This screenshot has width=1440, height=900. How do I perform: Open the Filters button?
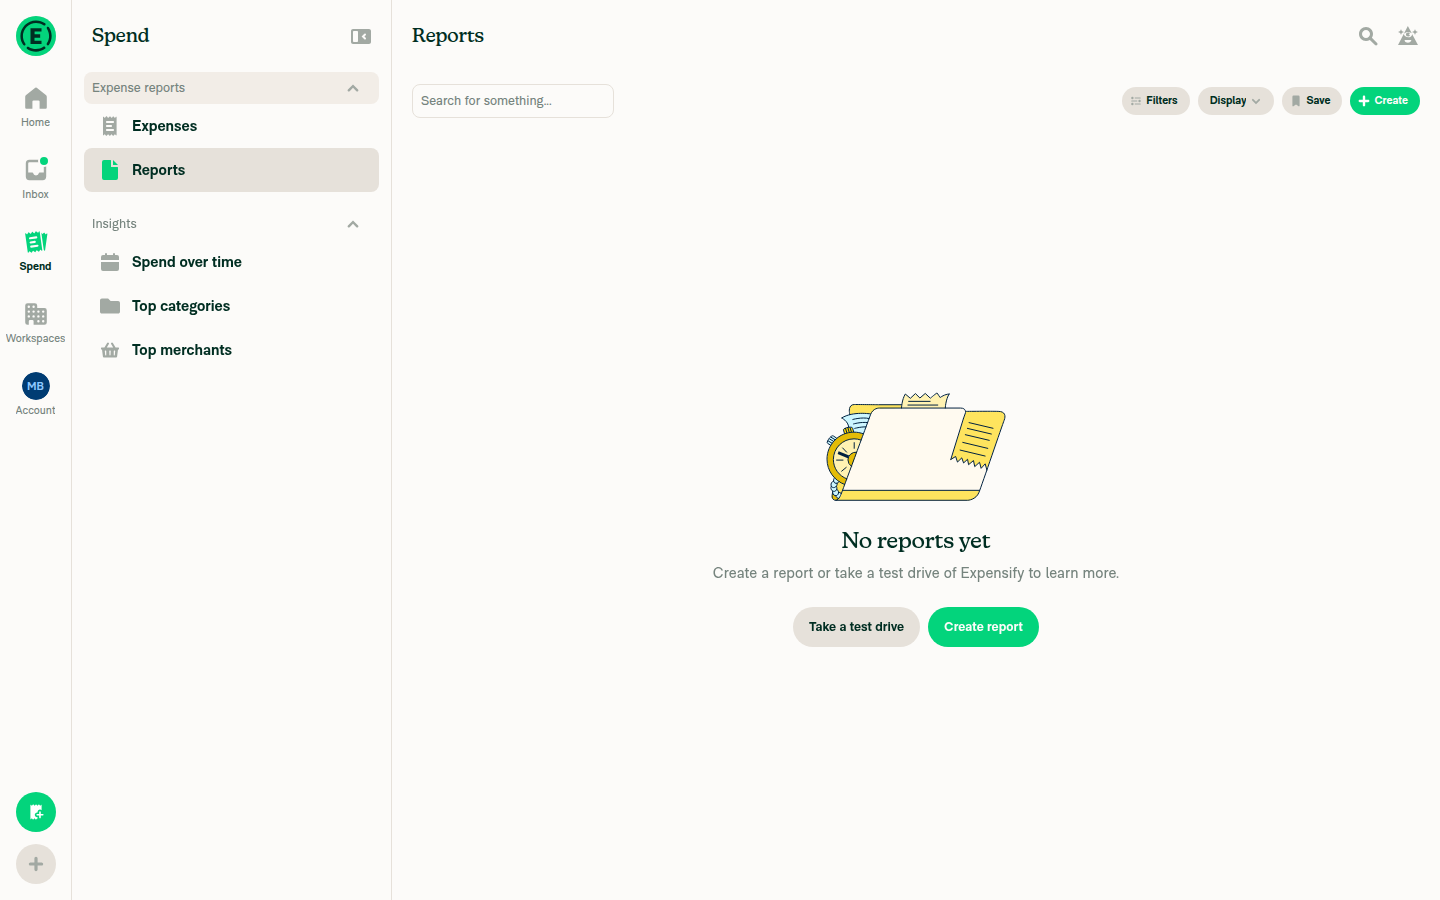pos(1155,101)
